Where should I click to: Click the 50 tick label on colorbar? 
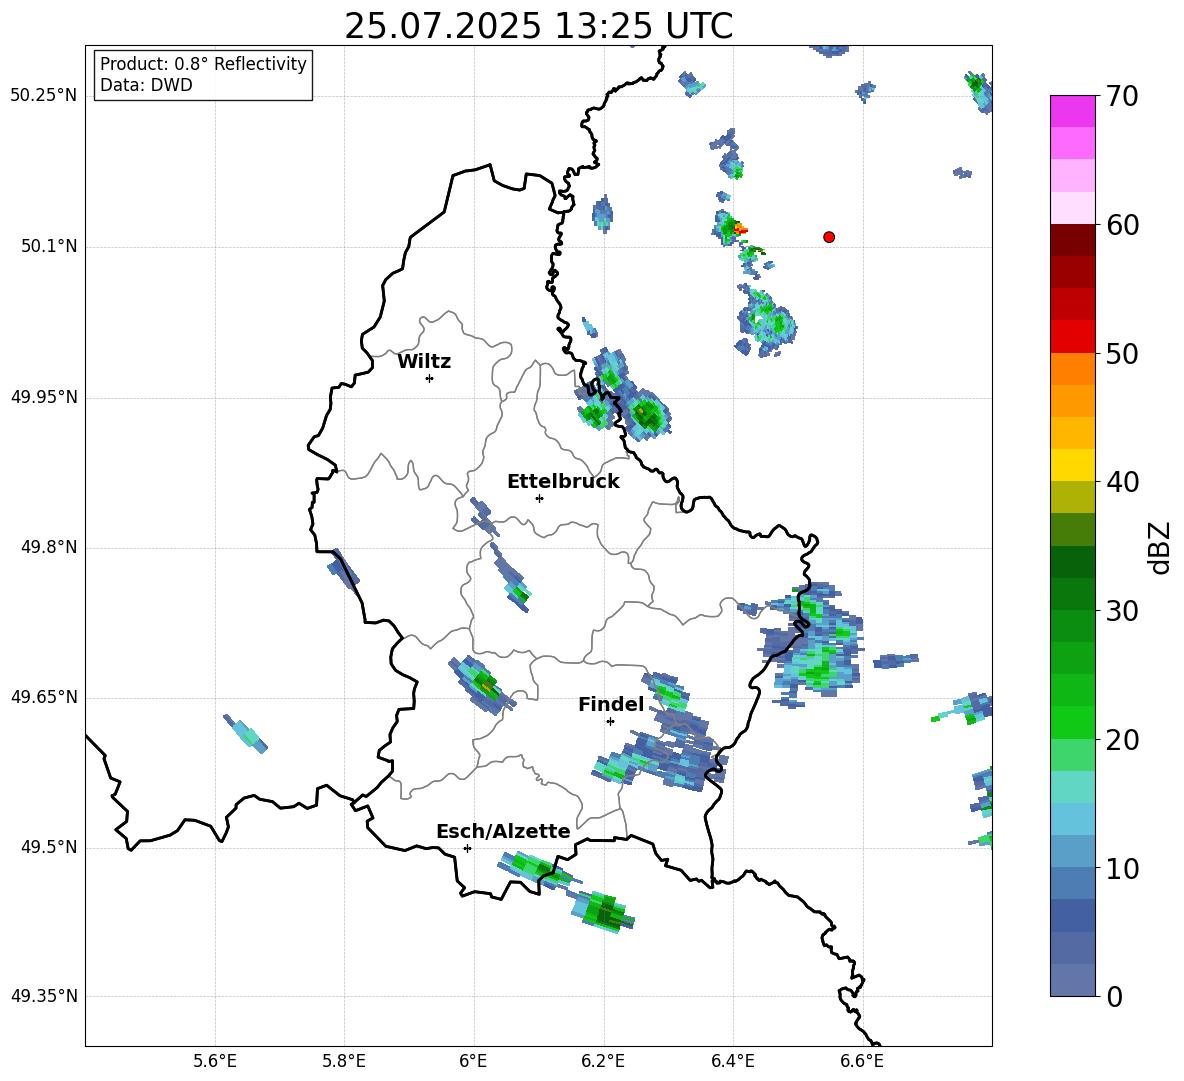coord(1122,353)
